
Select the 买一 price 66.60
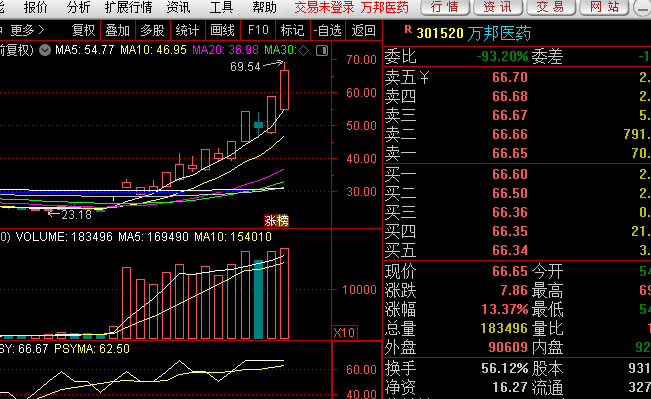[x=510, y=174]
